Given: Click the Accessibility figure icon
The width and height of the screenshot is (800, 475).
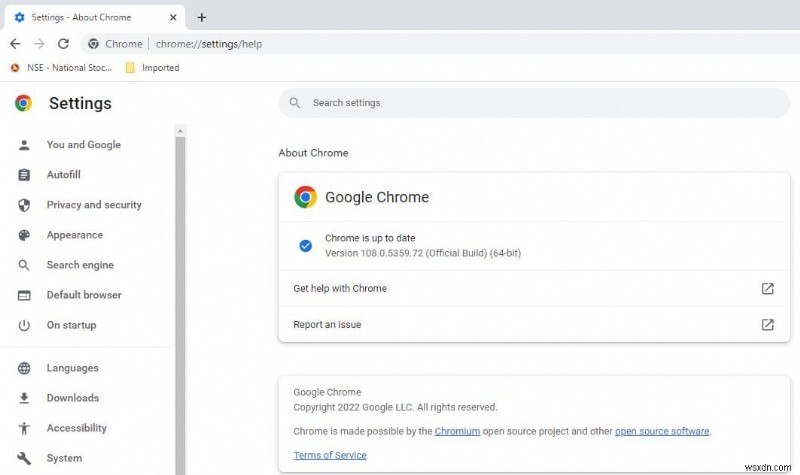Looking at the screenshot, I should click(24, 429).
